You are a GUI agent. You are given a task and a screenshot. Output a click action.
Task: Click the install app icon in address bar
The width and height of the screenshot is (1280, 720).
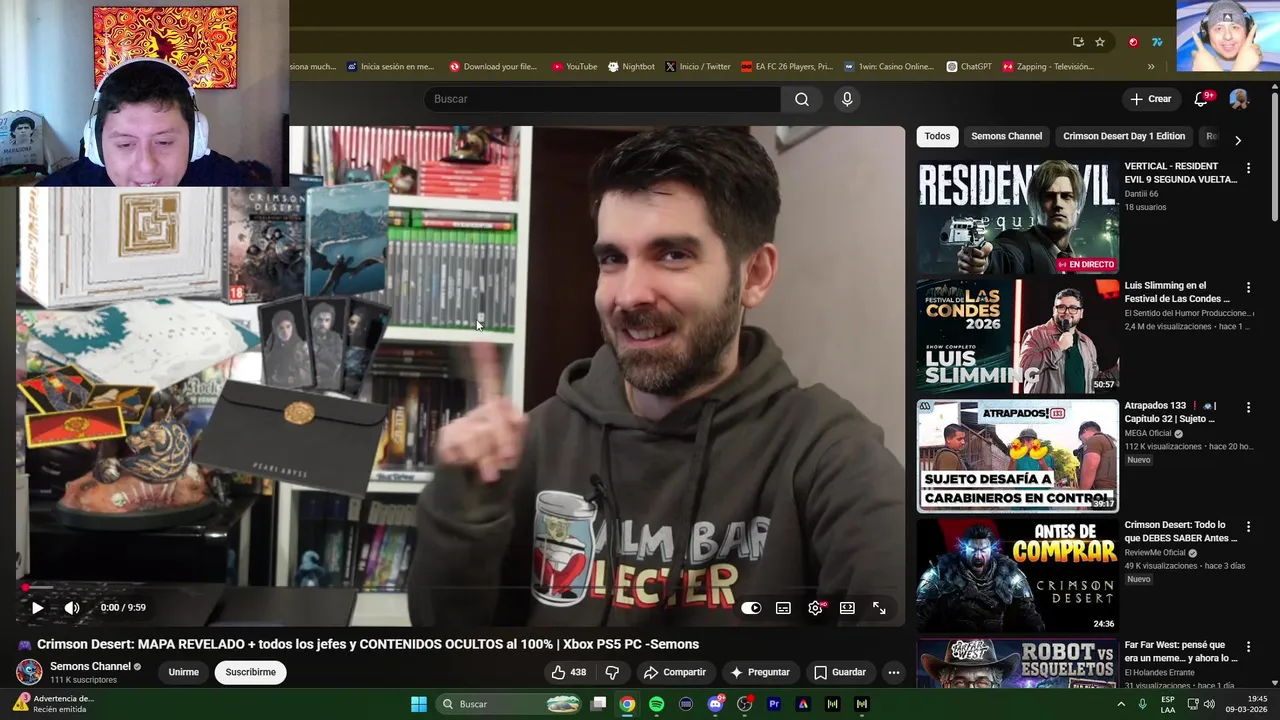pos(1078,42)
